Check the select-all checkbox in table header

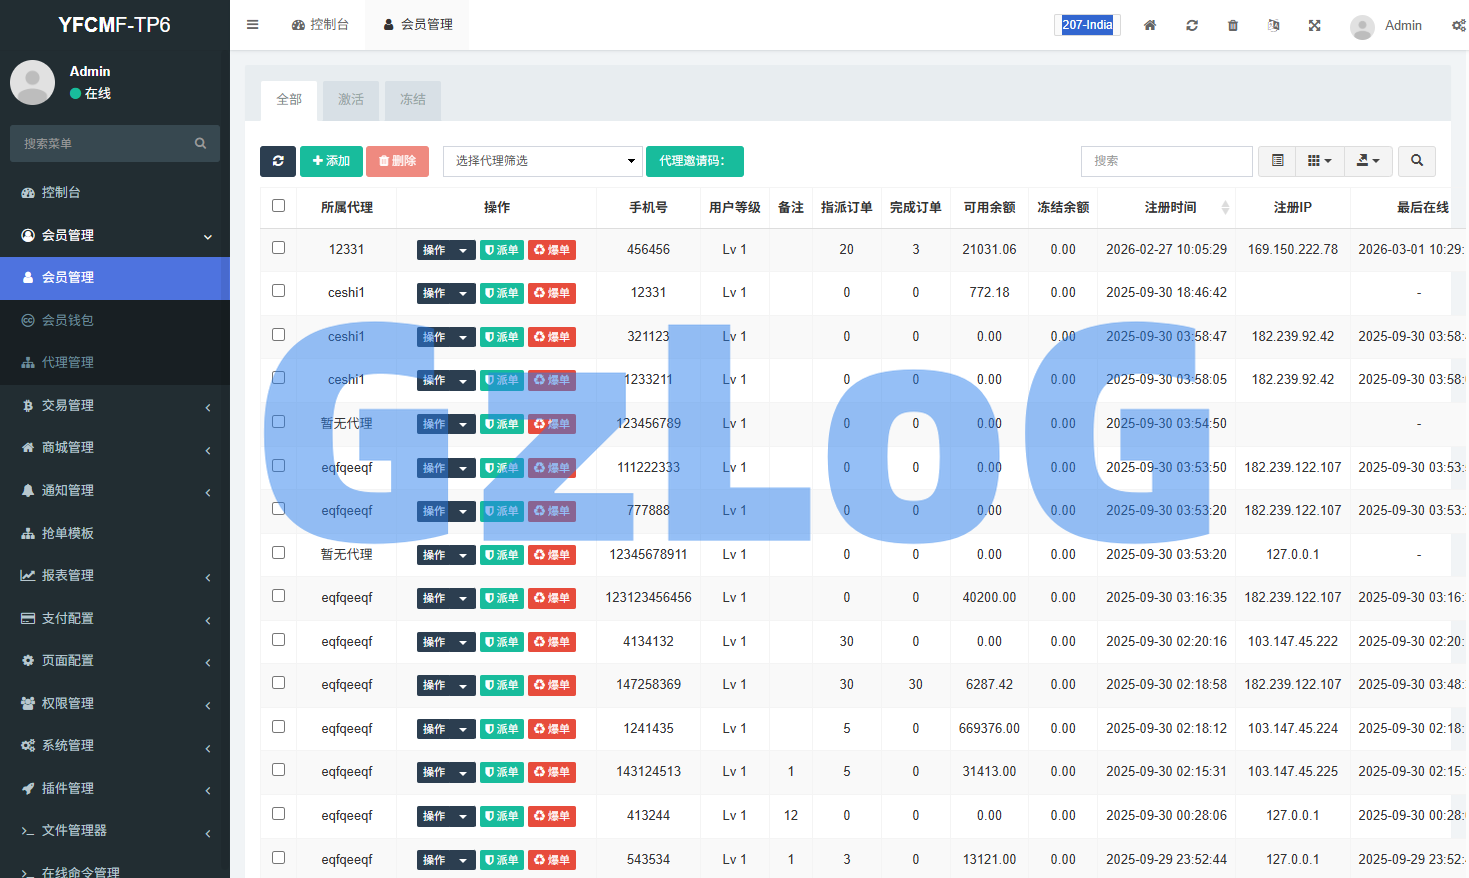click(279, 206)
